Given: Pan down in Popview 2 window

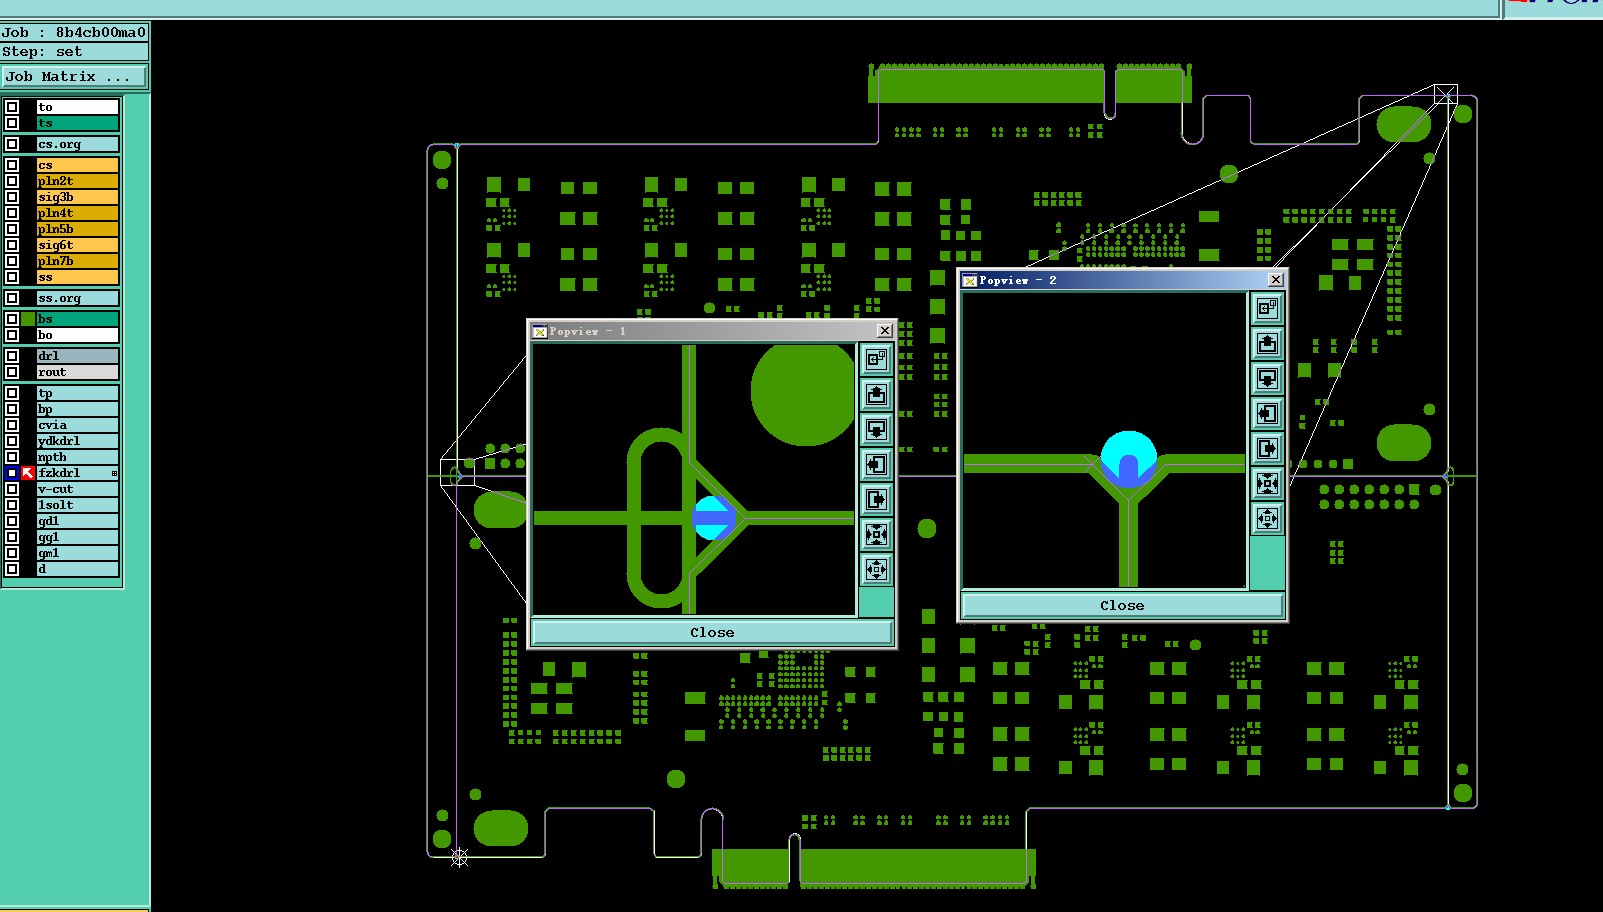Looking at the screenshot, I should pyautogui.click(x=1267, y=378).
